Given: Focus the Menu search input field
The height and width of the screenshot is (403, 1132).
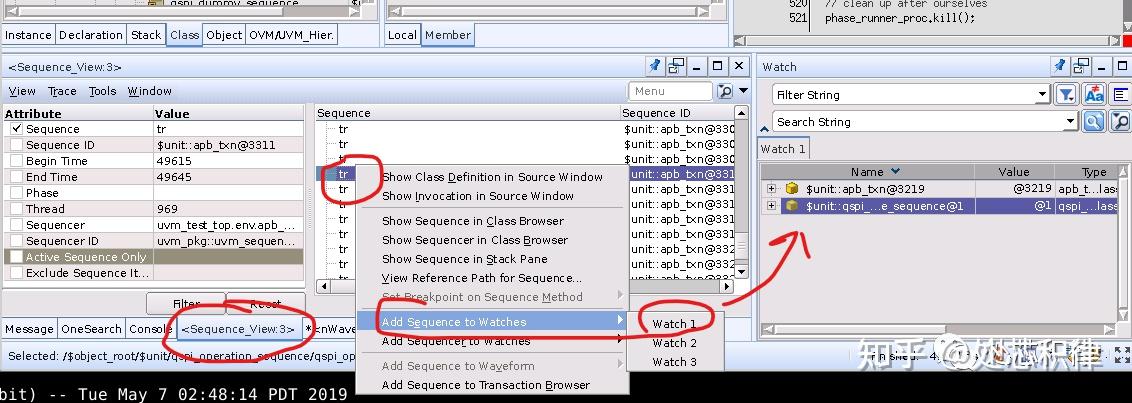Looking at the screenshot, I should 670,91.
